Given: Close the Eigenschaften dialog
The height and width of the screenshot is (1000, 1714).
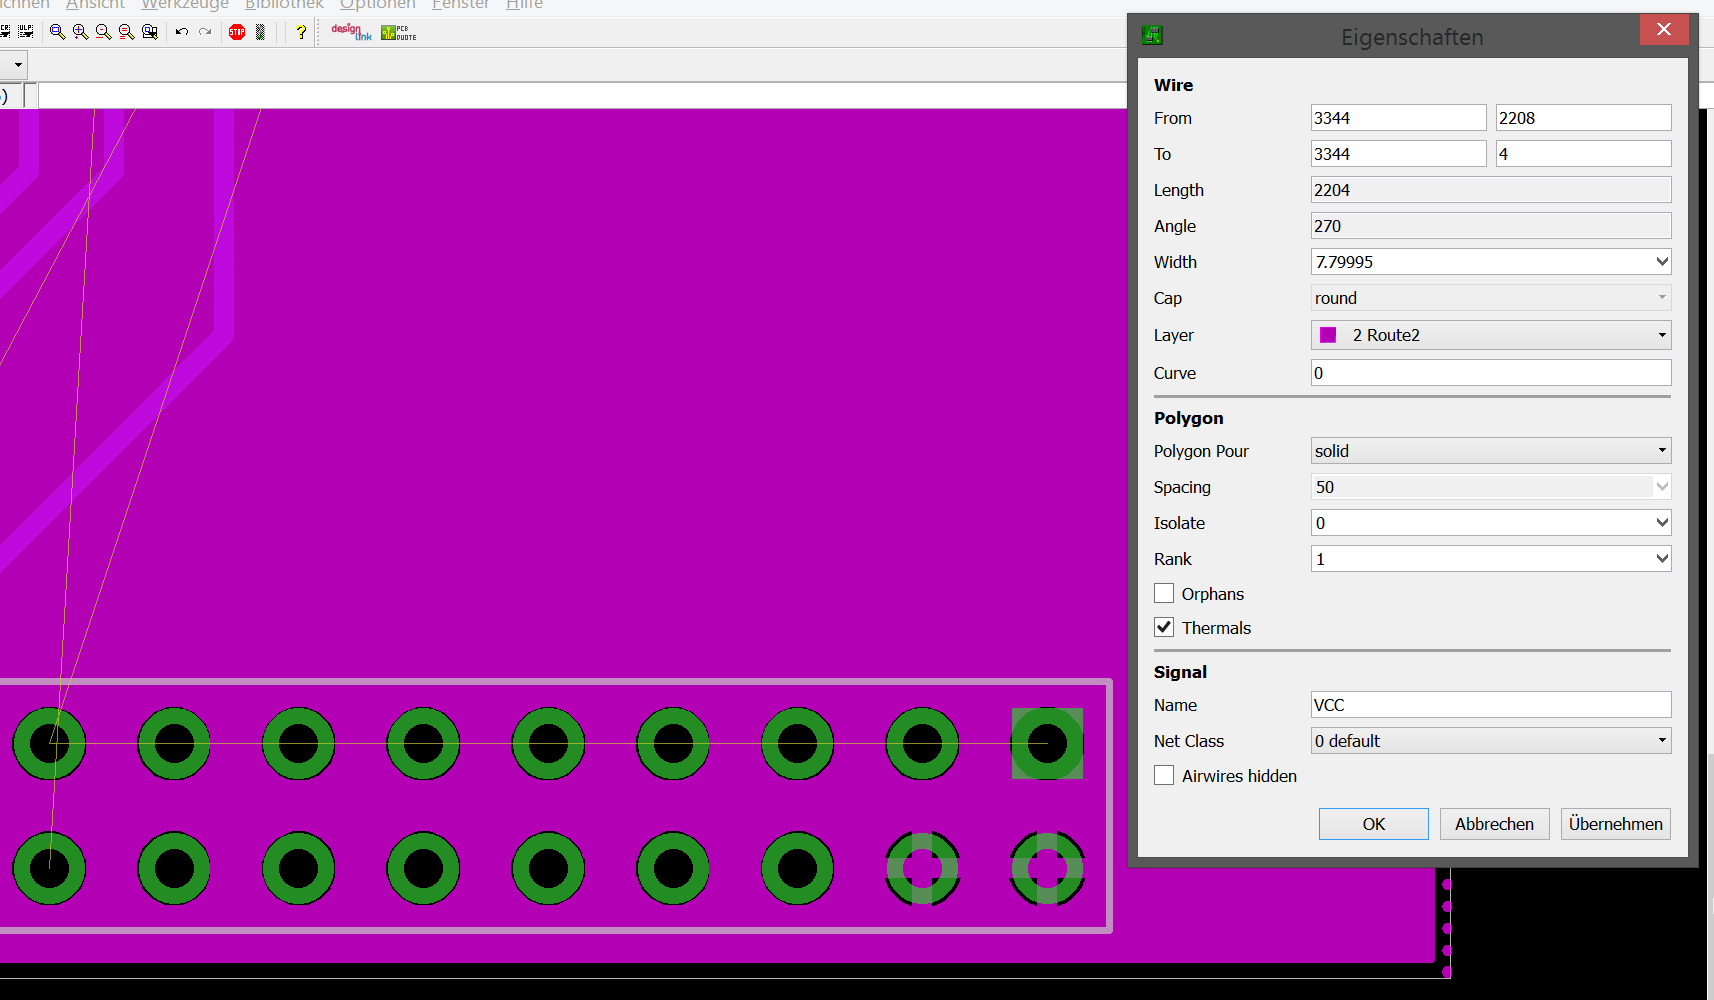Looking at the screenshot, I should 1664,29.
